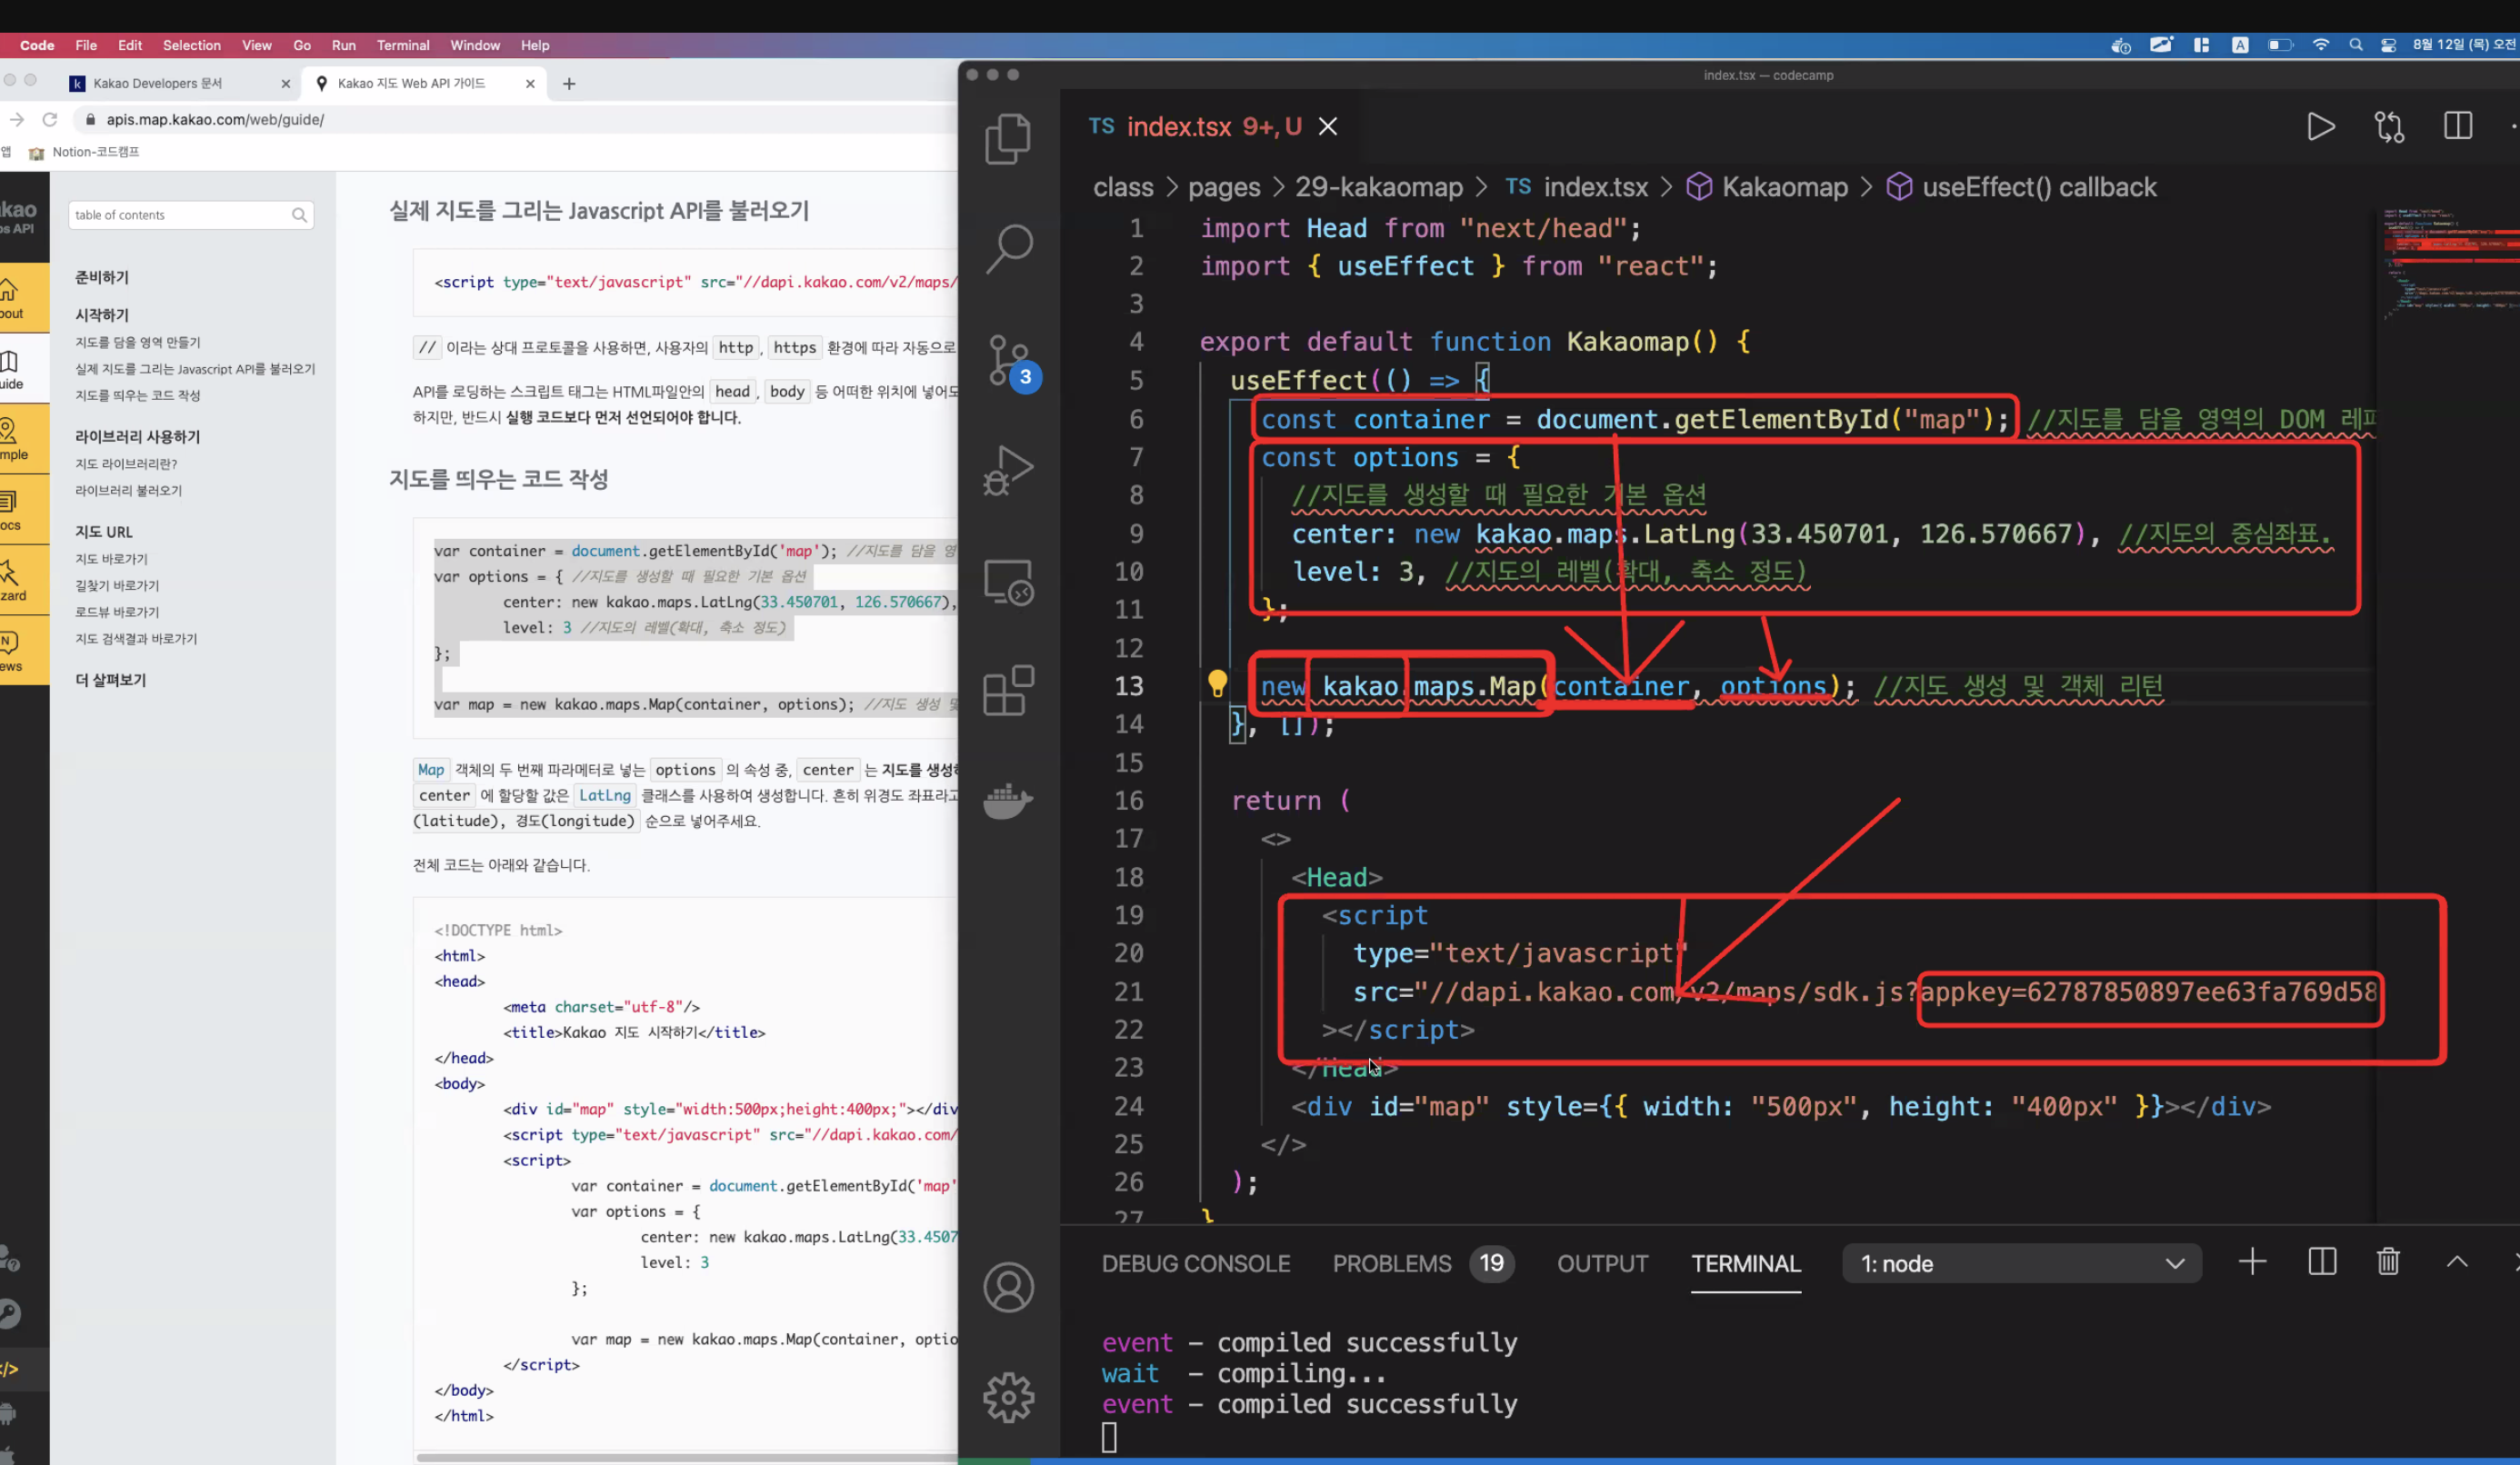The height and width of the screenshot is (1465, 2520).
Task: Expand the Kakaomap breadcrumb segment
Action: (x=1784, y=187)
